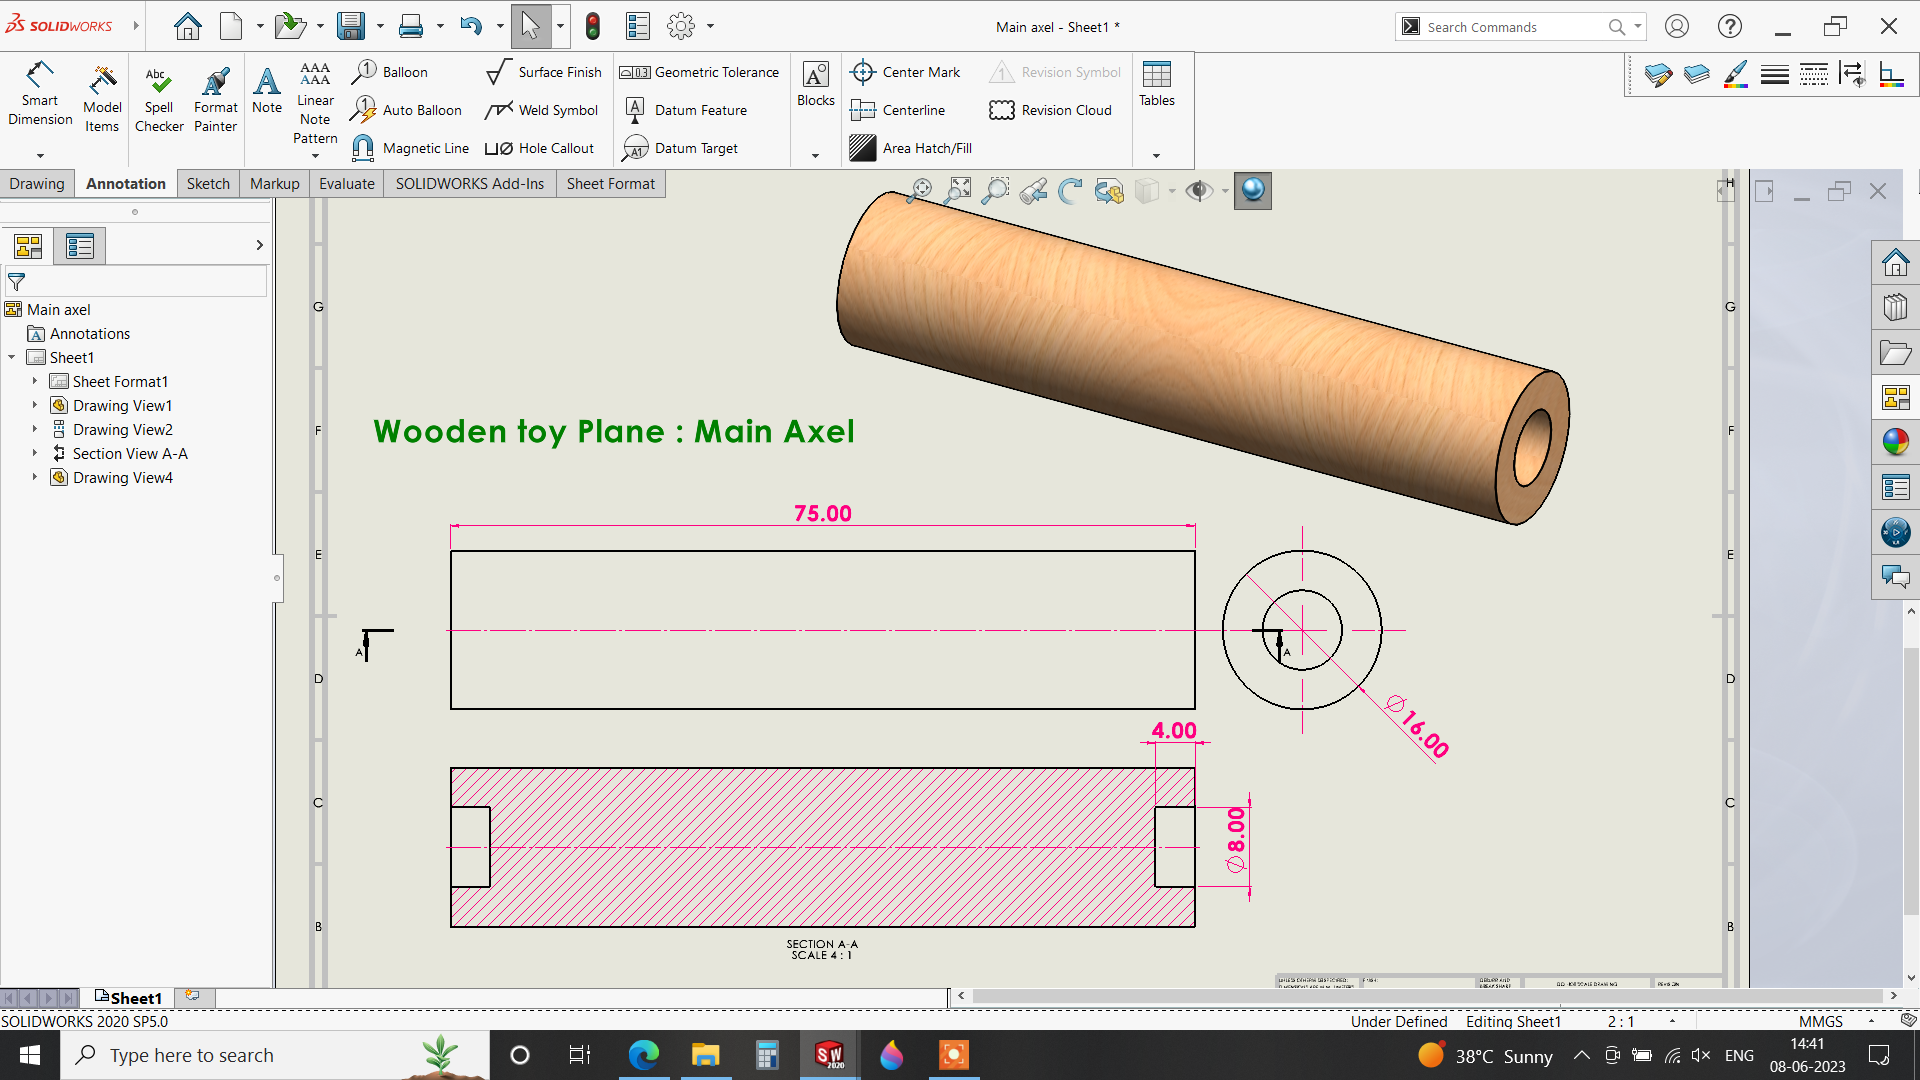The image size is (1920, 1080).
Task: Switch to the Sketch tab
Action: [x=208, y=184]
